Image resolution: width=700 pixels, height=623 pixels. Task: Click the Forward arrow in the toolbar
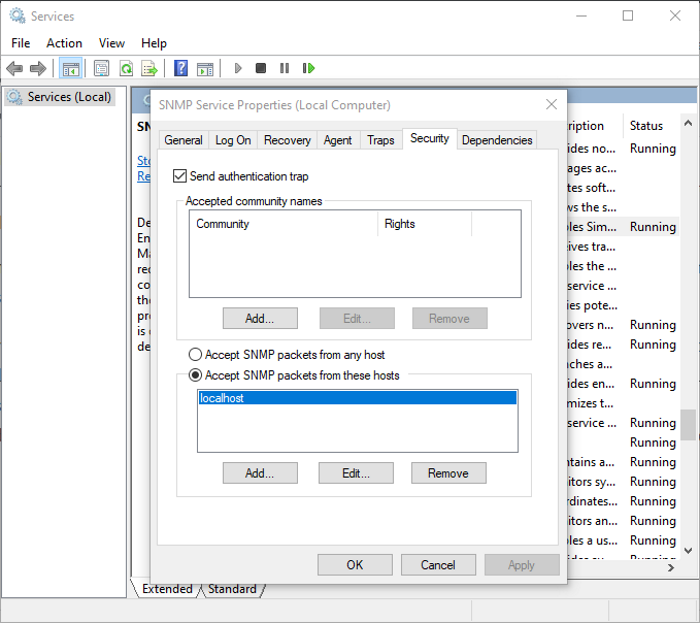point(38,68)
